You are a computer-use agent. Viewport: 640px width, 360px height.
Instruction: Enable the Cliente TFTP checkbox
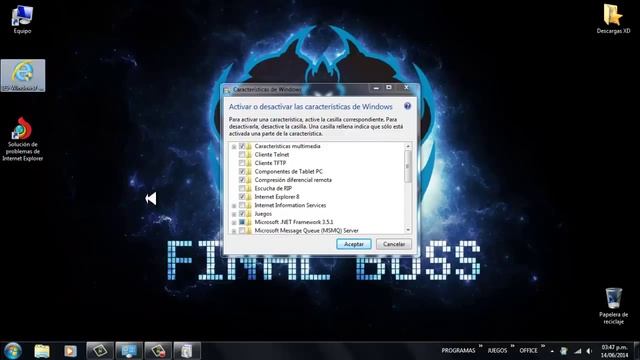pos(242,163)
